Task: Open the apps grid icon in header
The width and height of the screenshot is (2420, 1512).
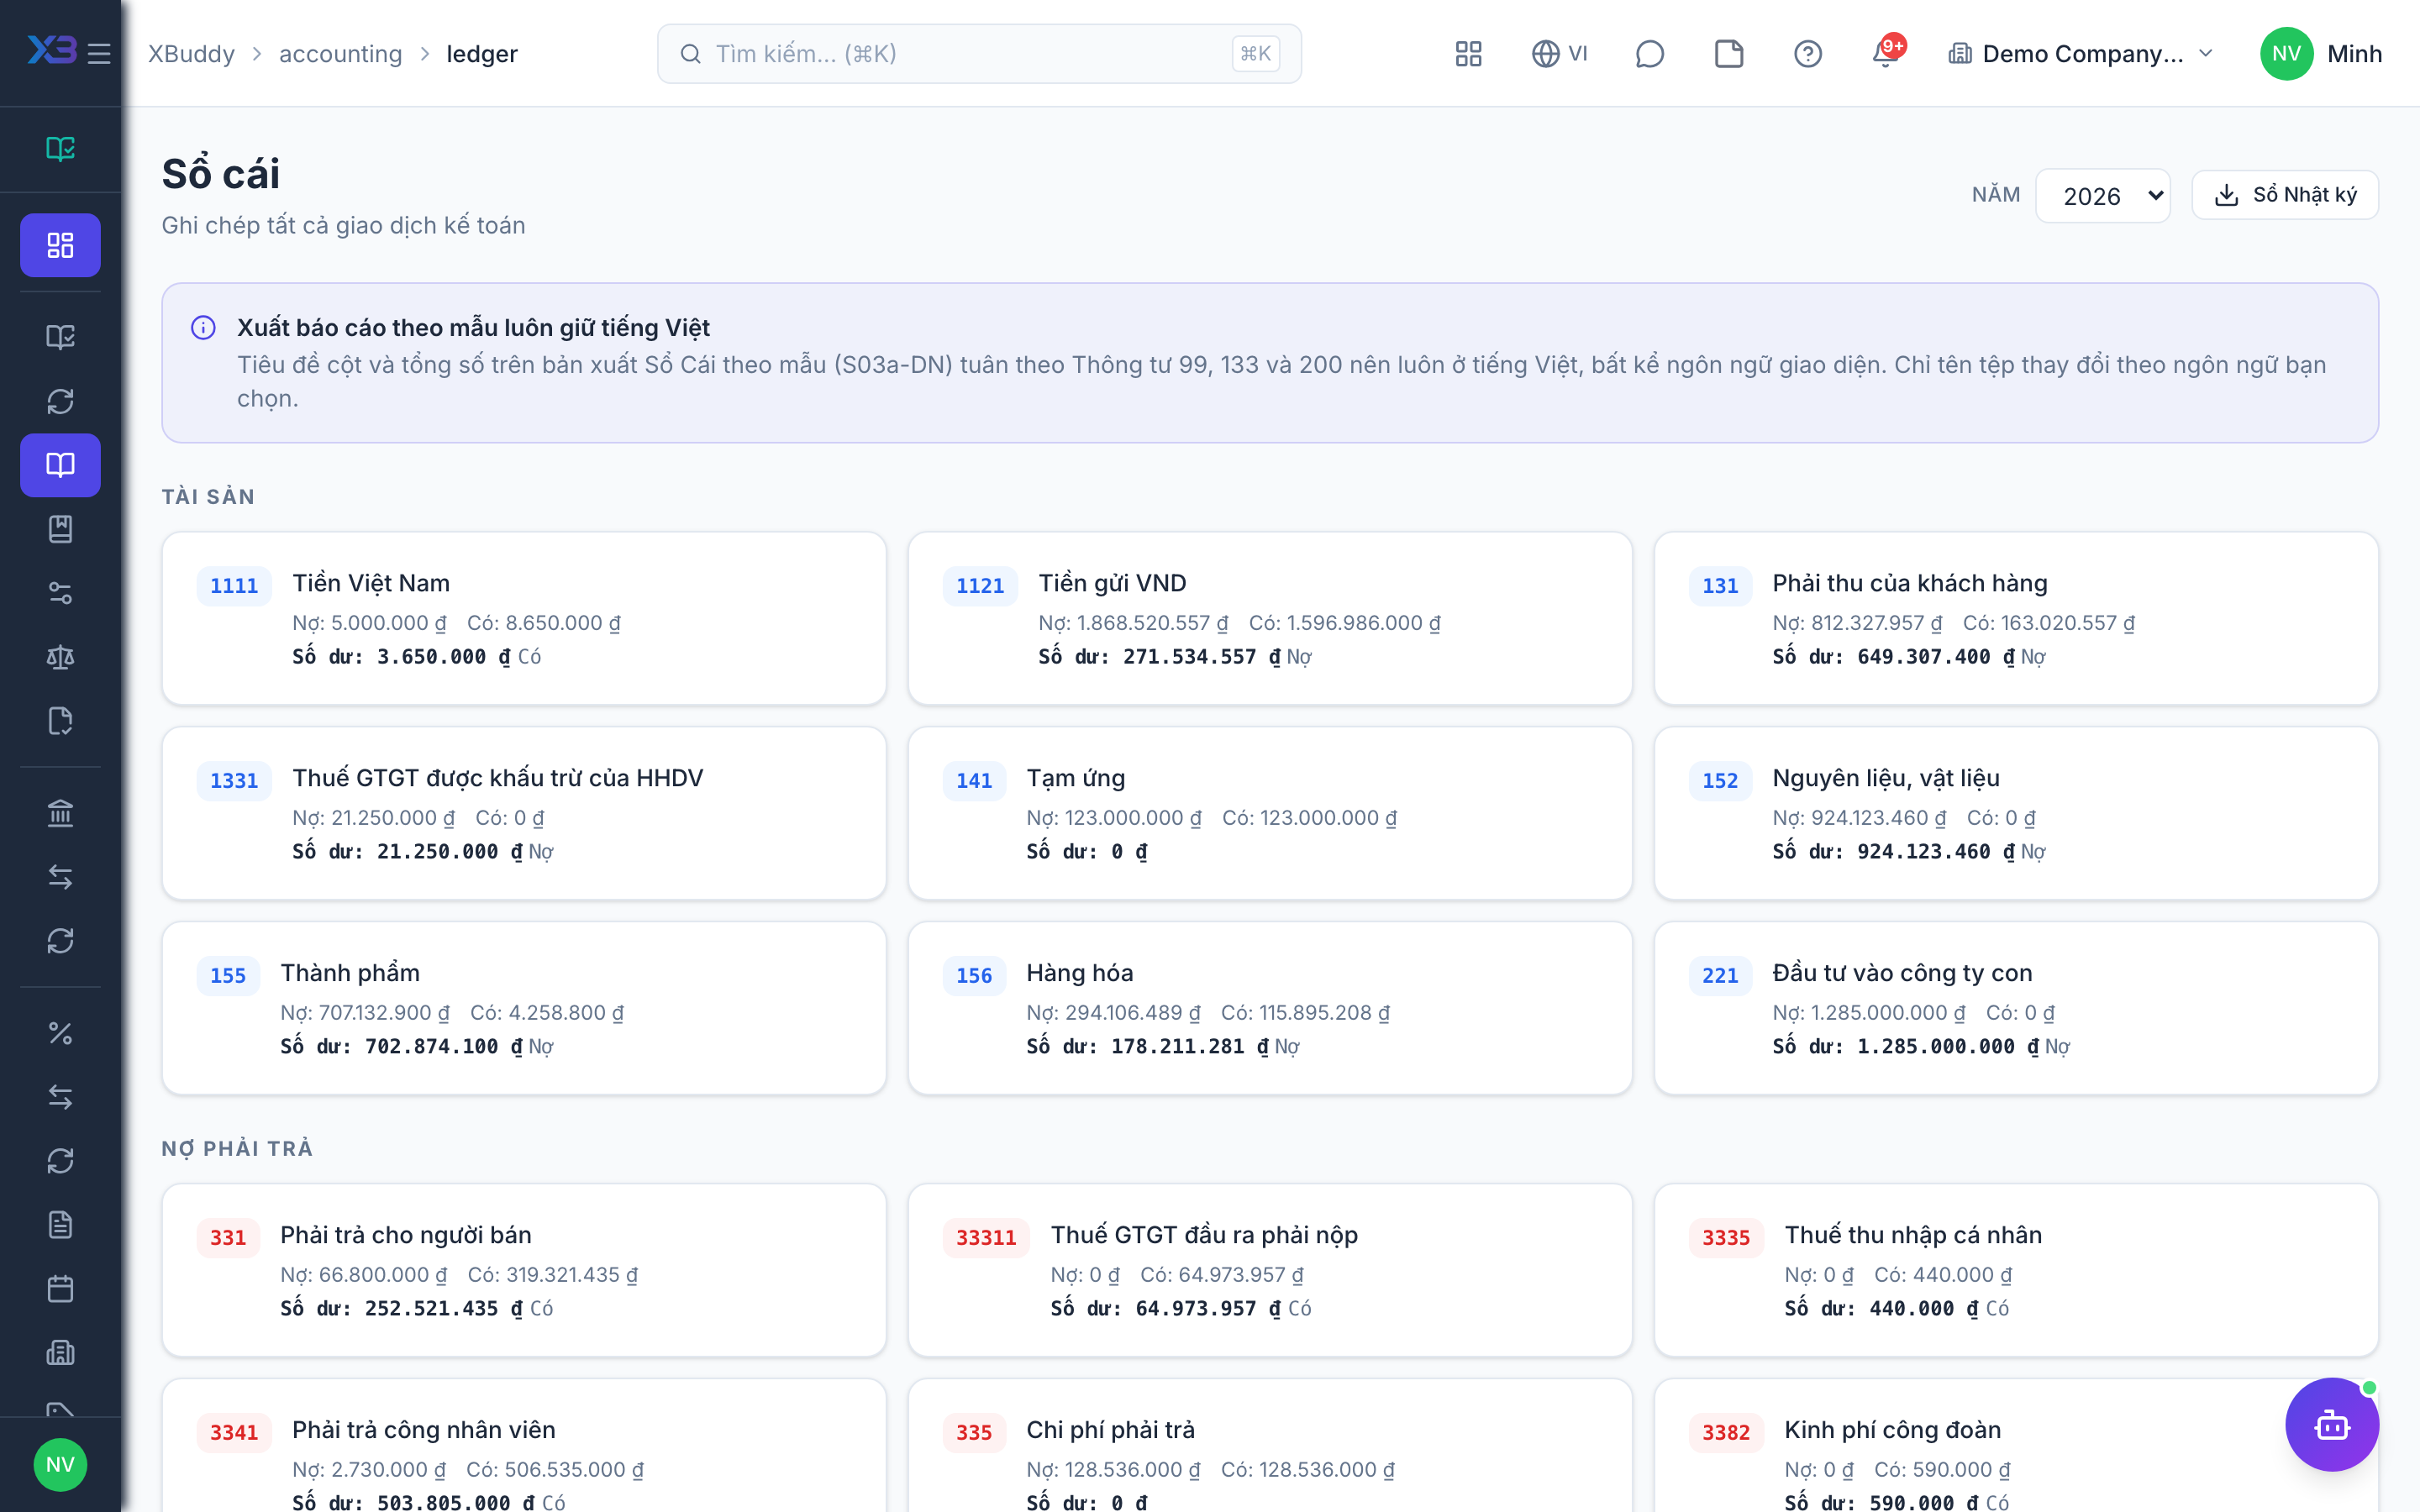Action: point(1468,53)
